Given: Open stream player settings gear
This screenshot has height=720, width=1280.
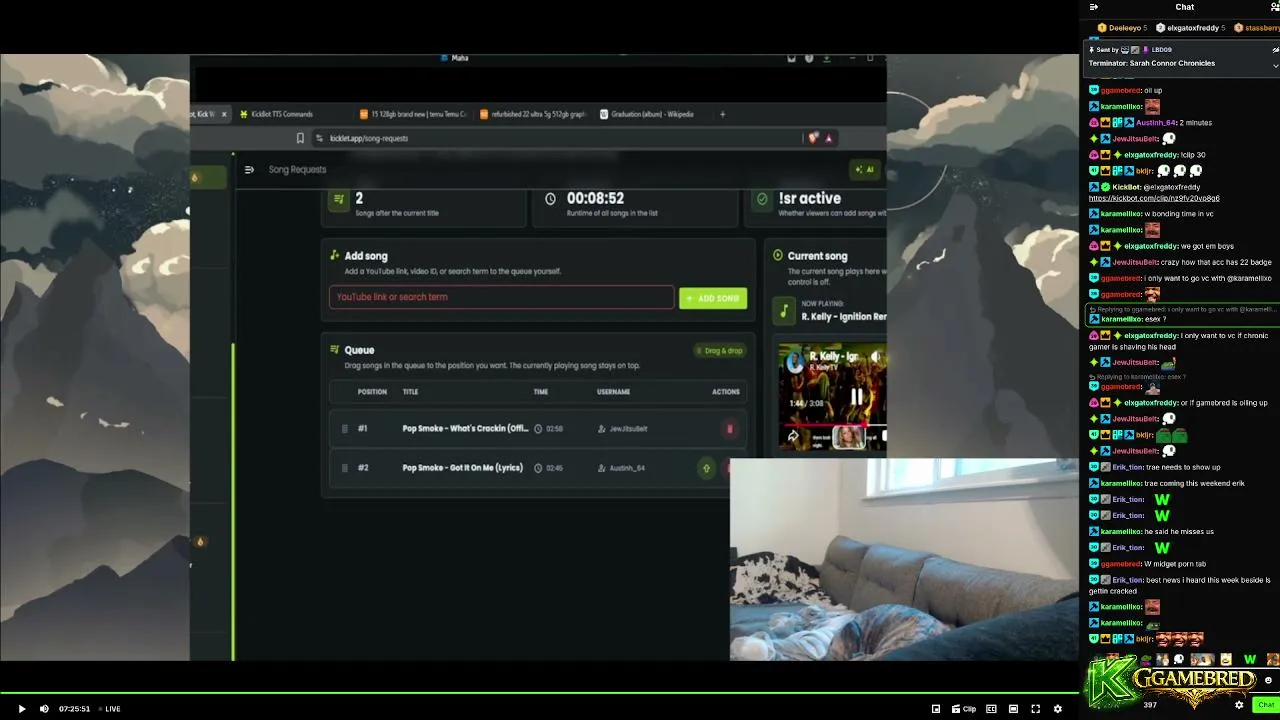Looking at the screenshot, I should coord(1057,709).
